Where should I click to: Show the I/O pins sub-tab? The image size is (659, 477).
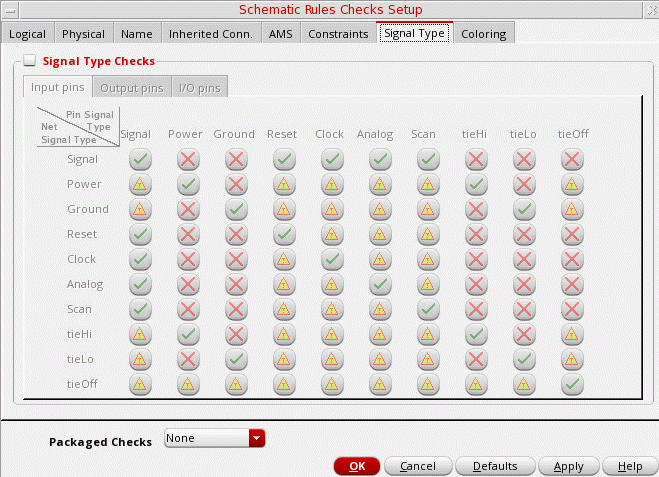(x=201, y=88)
